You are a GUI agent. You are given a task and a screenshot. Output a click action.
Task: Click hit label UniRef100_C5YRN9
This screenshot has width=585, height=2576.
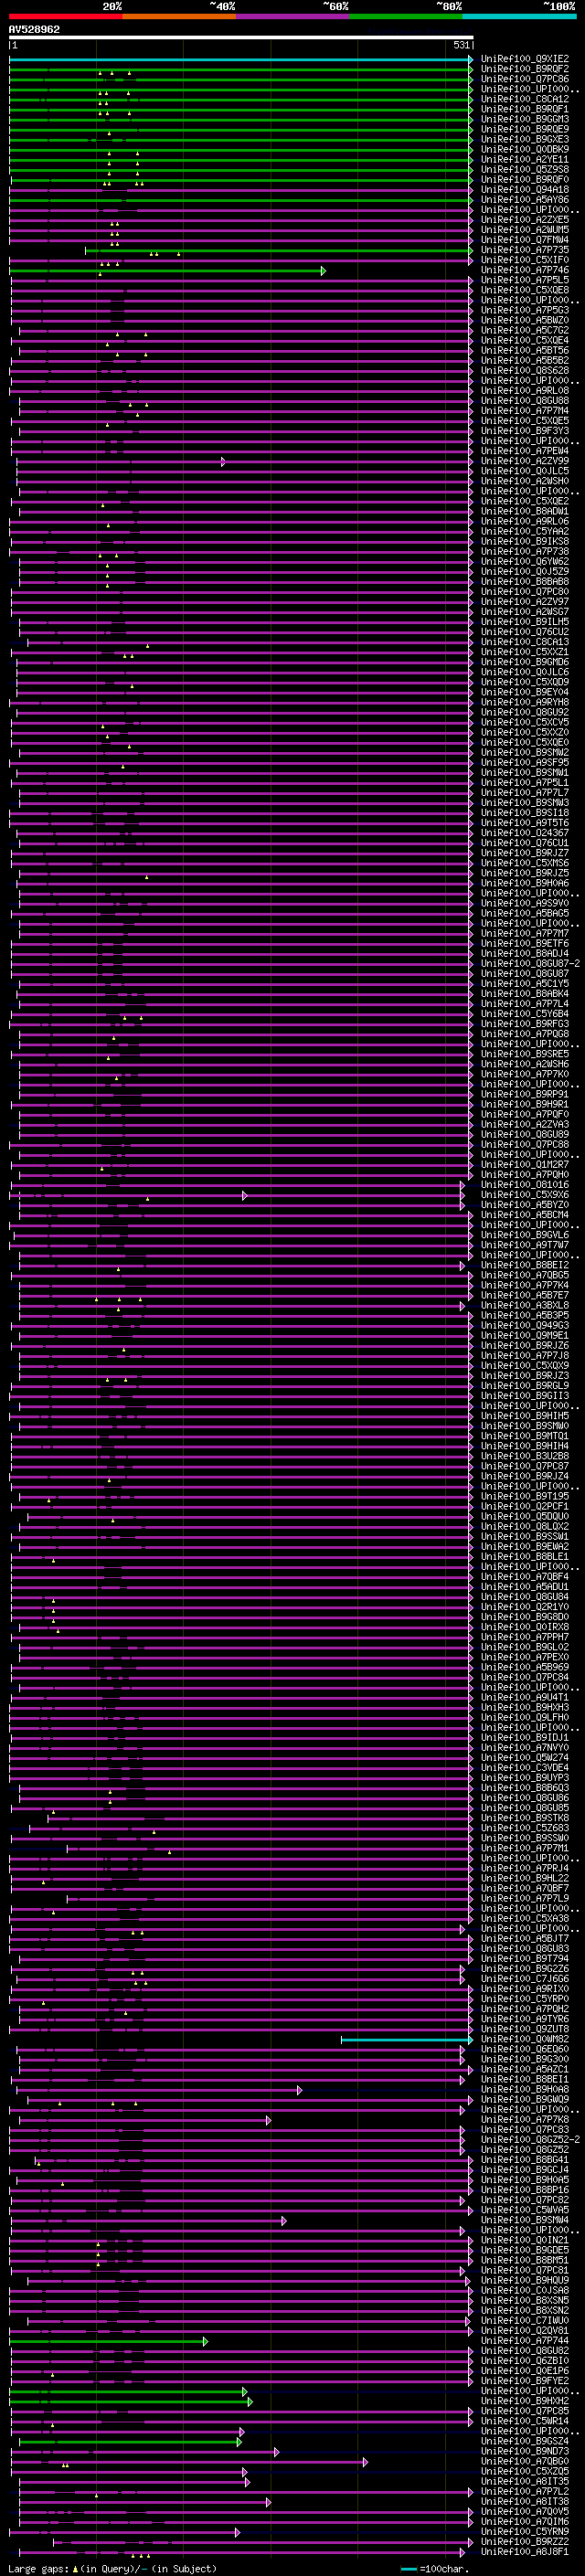coord(525,2531)
